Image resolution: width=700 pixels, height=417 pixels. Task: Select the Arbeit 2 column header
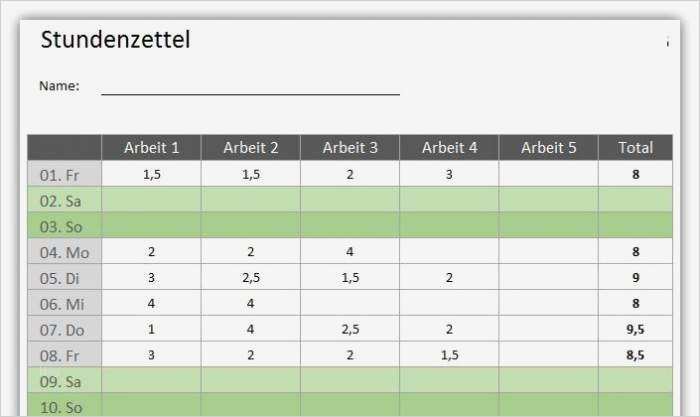point(250,148)
